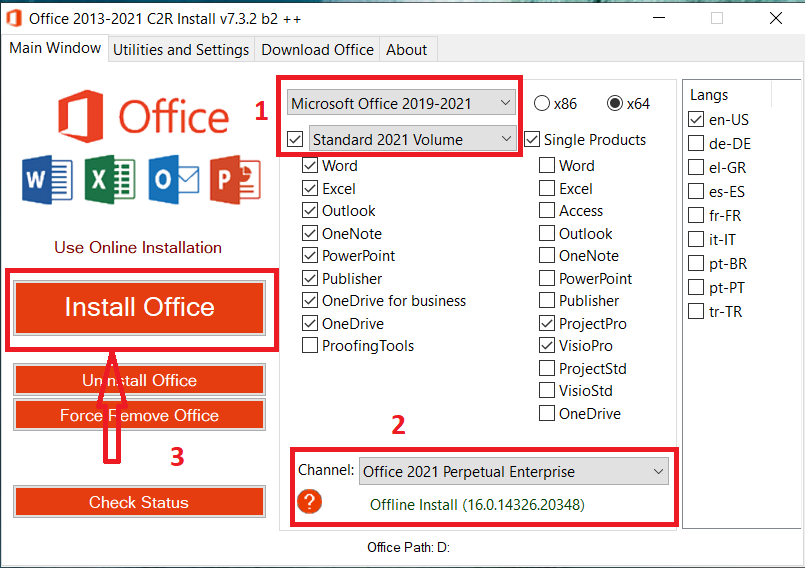Toggle the Single Products checkbox
Screen dimensions: 805x568
(532, 139)
